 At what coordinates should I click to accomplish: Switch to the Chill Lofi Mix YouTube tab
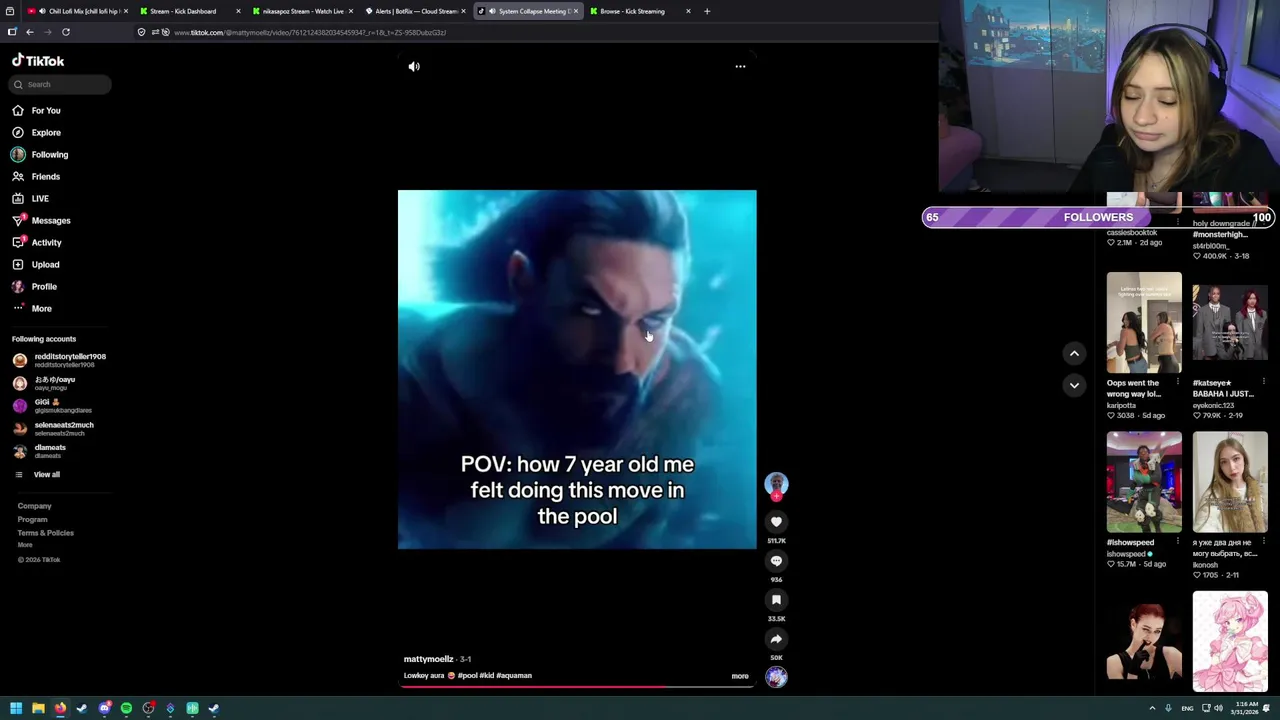[78, 11]
